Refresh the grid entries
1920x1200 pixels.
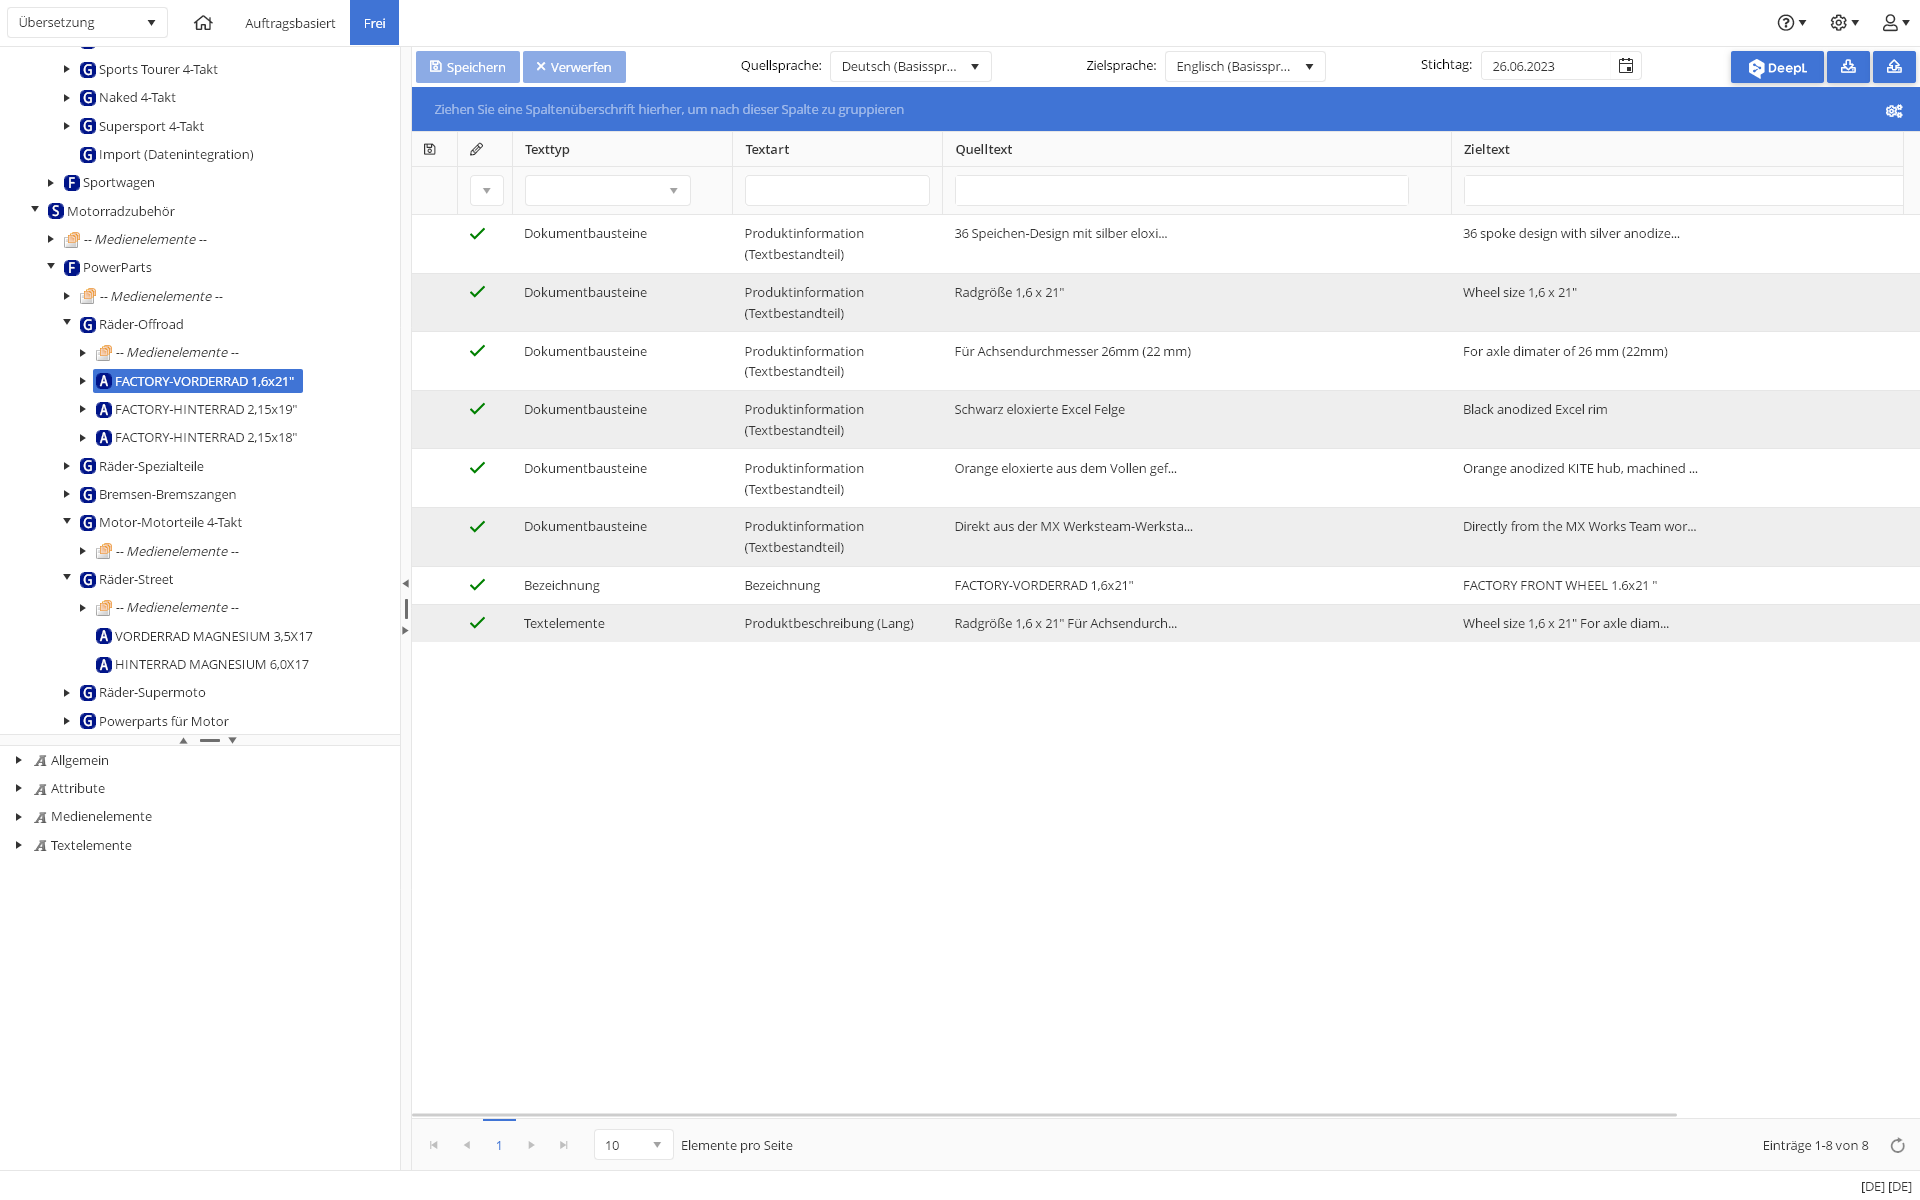pyautogui.click(x=1897, y=1146)
